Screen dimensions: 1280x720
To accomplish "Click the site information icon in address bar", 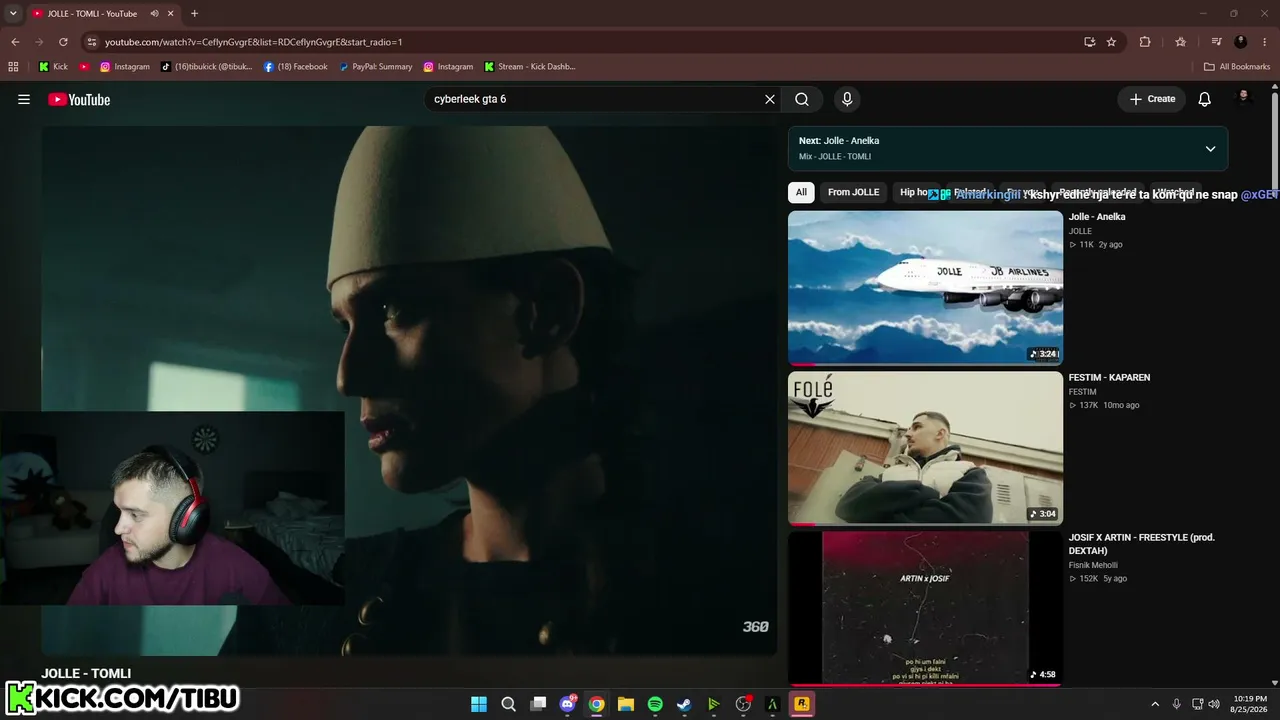I will (x=91, y=42).
